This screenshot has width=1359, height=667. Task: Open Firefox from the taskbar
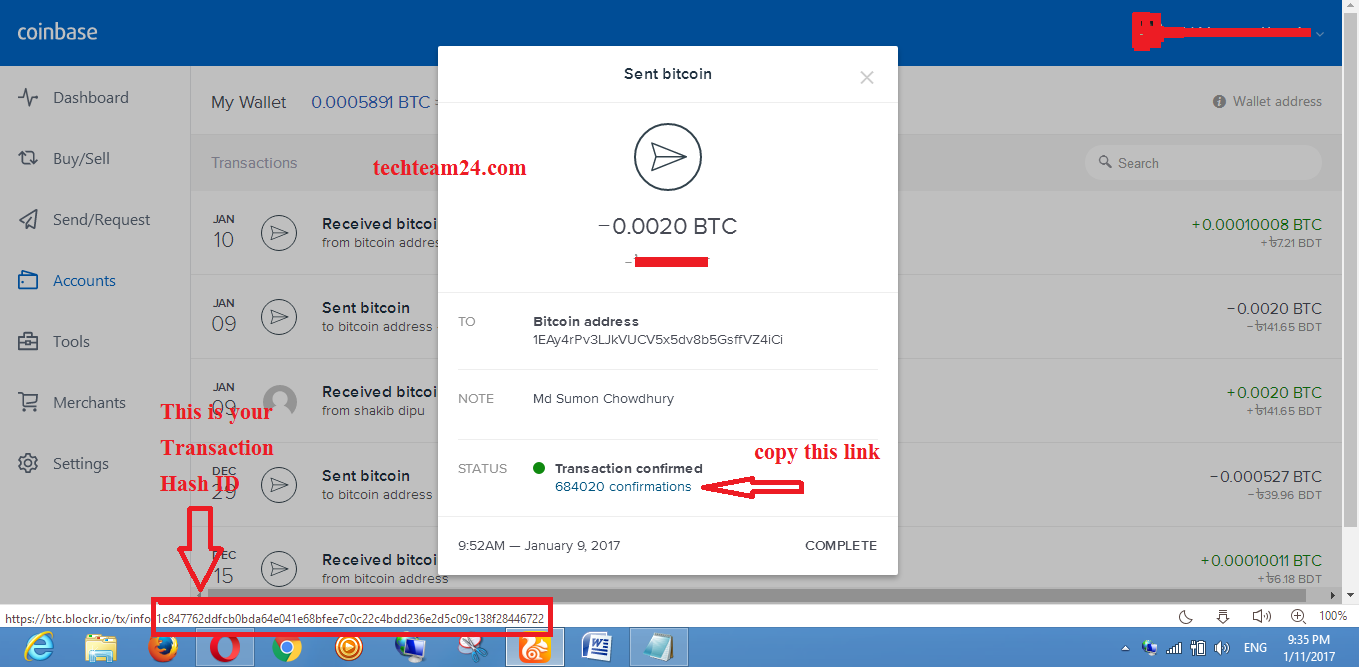tap(162, 648)
